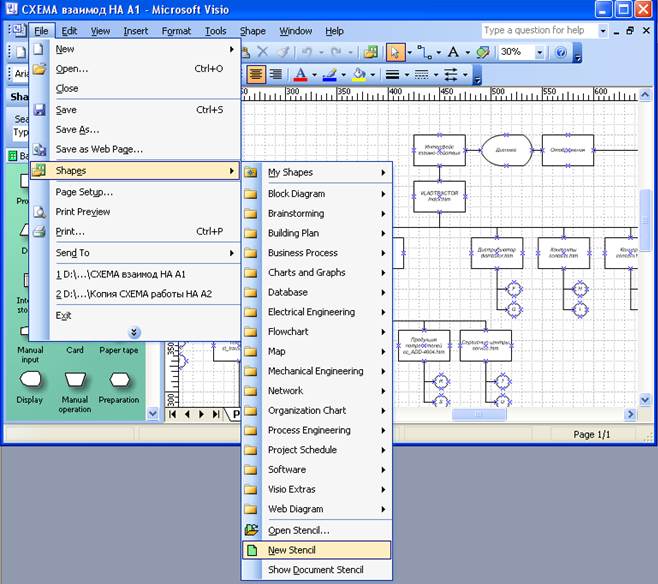Choose Organization Chart submenu entry

316,410
